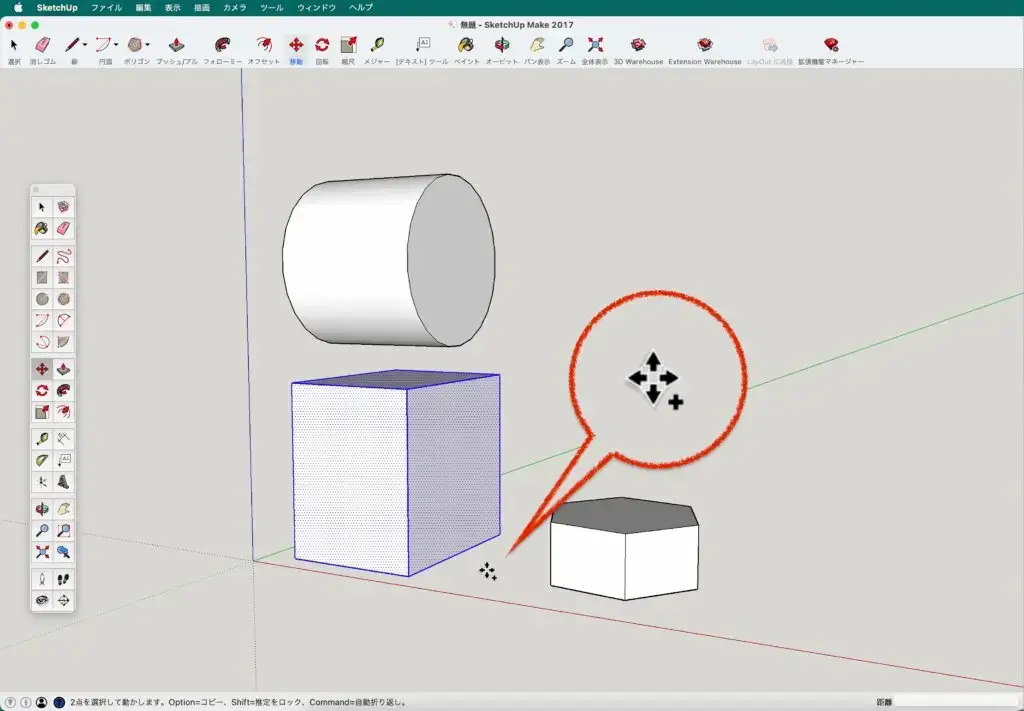The height and width of the screenshot is (711, 1024).
Task: Select the Circle tool in floating palette
Action: [42, 299]
